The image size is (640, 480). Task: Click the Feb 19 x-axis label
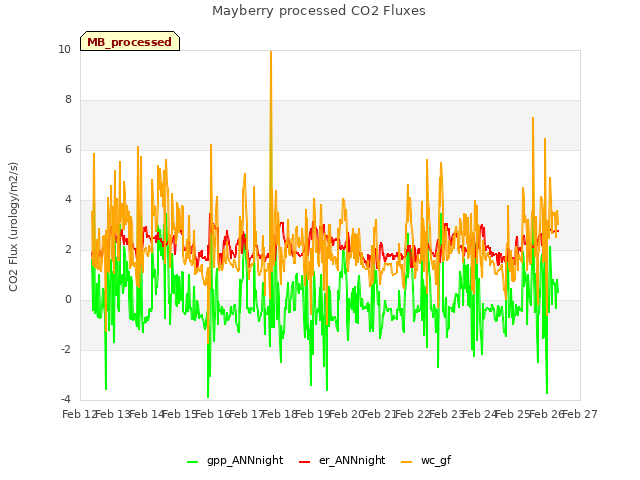click(313, 414)
